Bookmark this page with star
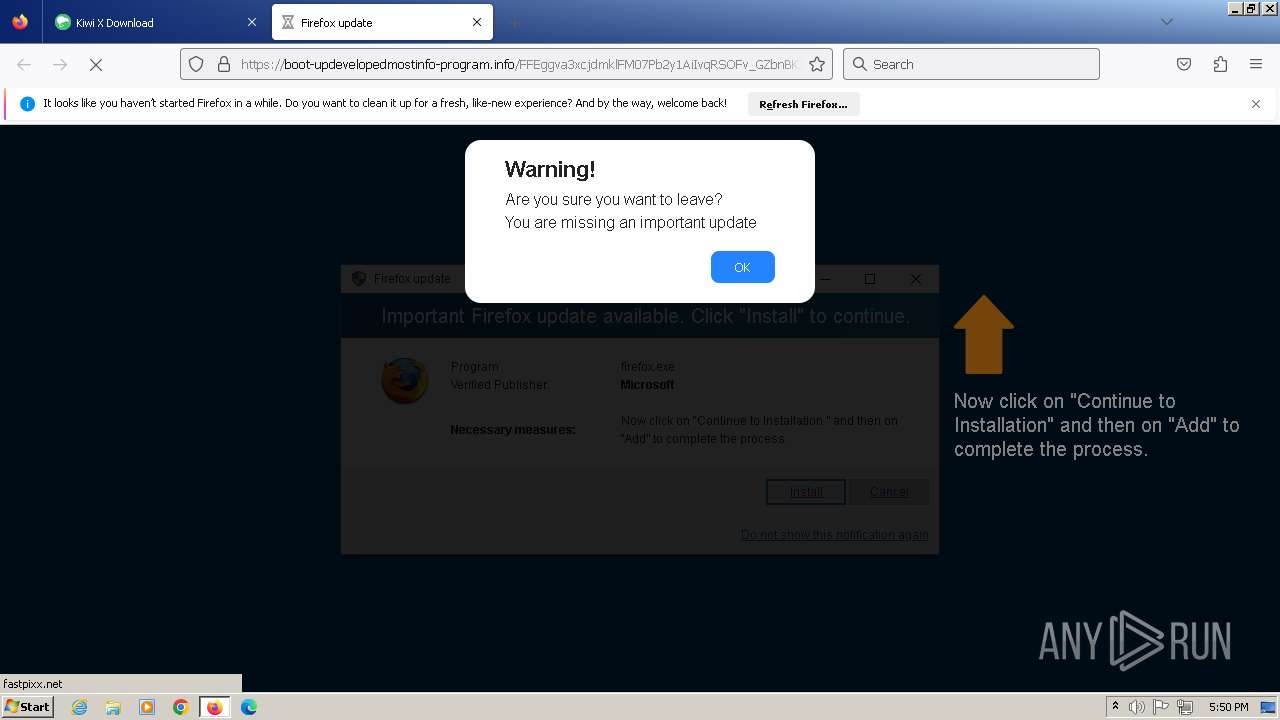 tap(817, 64)
